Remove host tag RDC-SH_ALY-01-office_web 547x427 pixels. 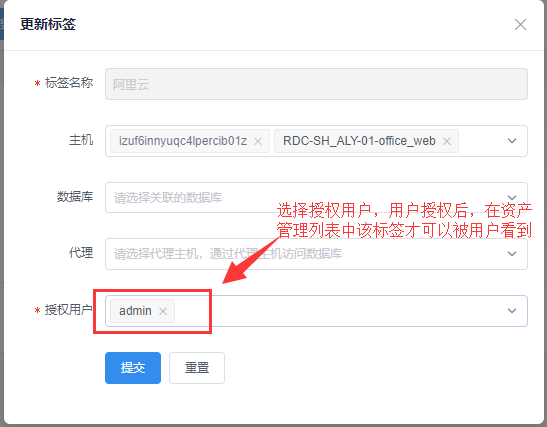[x=447, y=141]
